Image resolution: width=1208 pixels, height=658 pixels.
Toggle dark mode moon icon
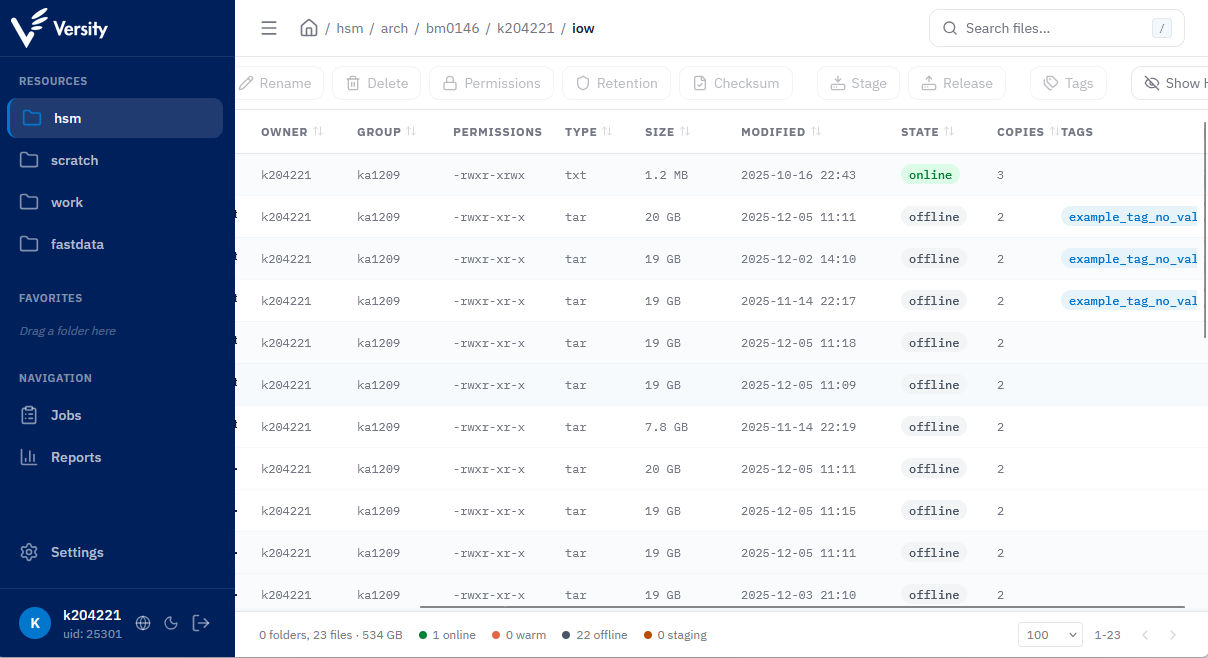[171, 623]
